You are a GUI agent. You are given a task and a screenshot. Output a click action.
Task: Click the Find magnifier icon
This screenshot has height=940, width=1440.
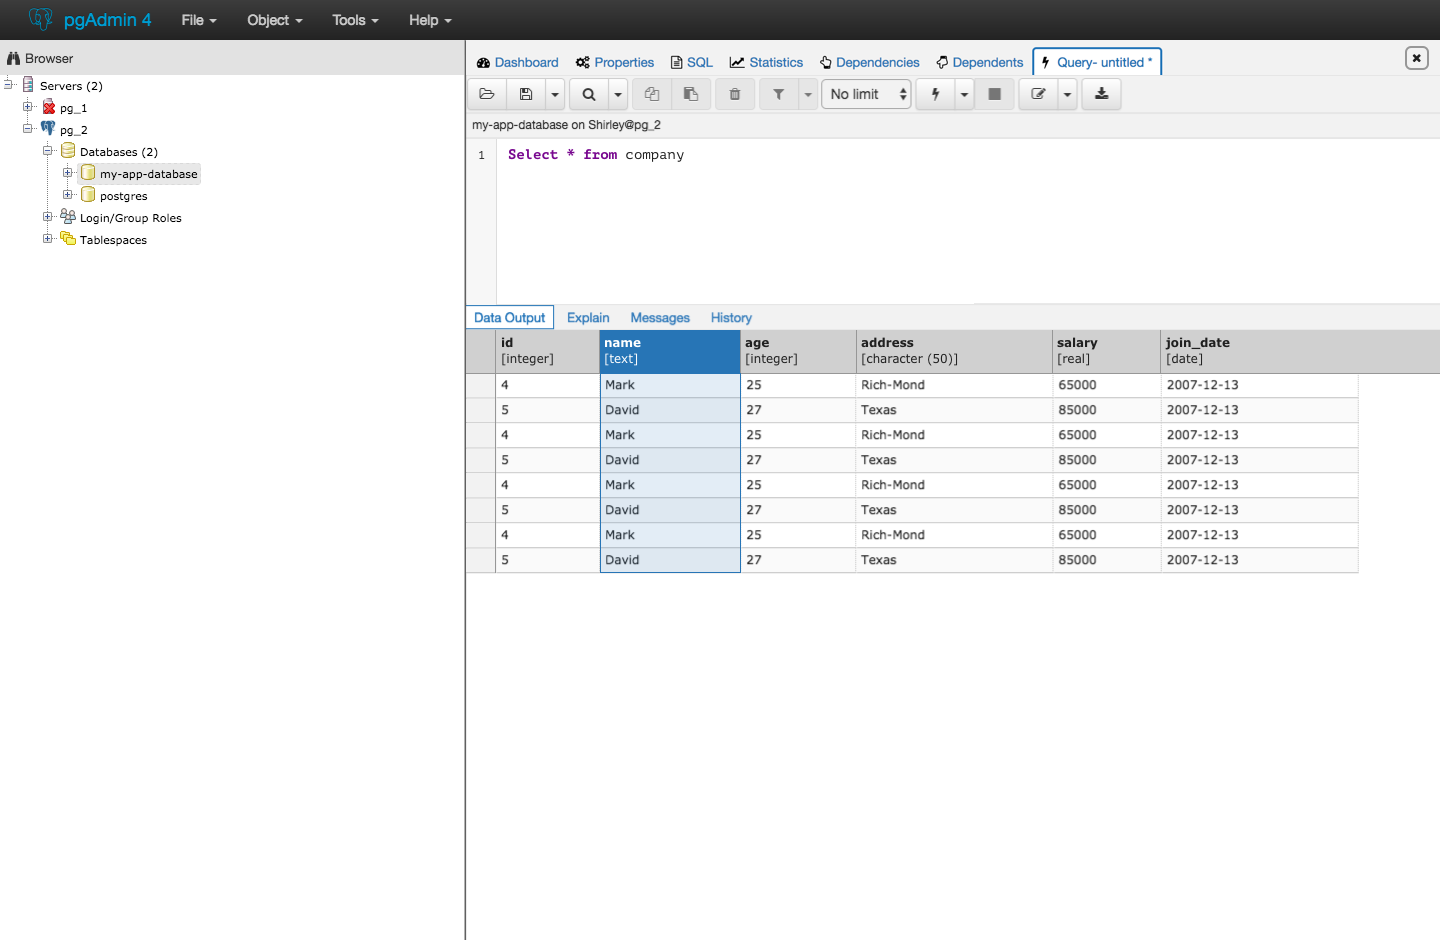click(589, 94)
